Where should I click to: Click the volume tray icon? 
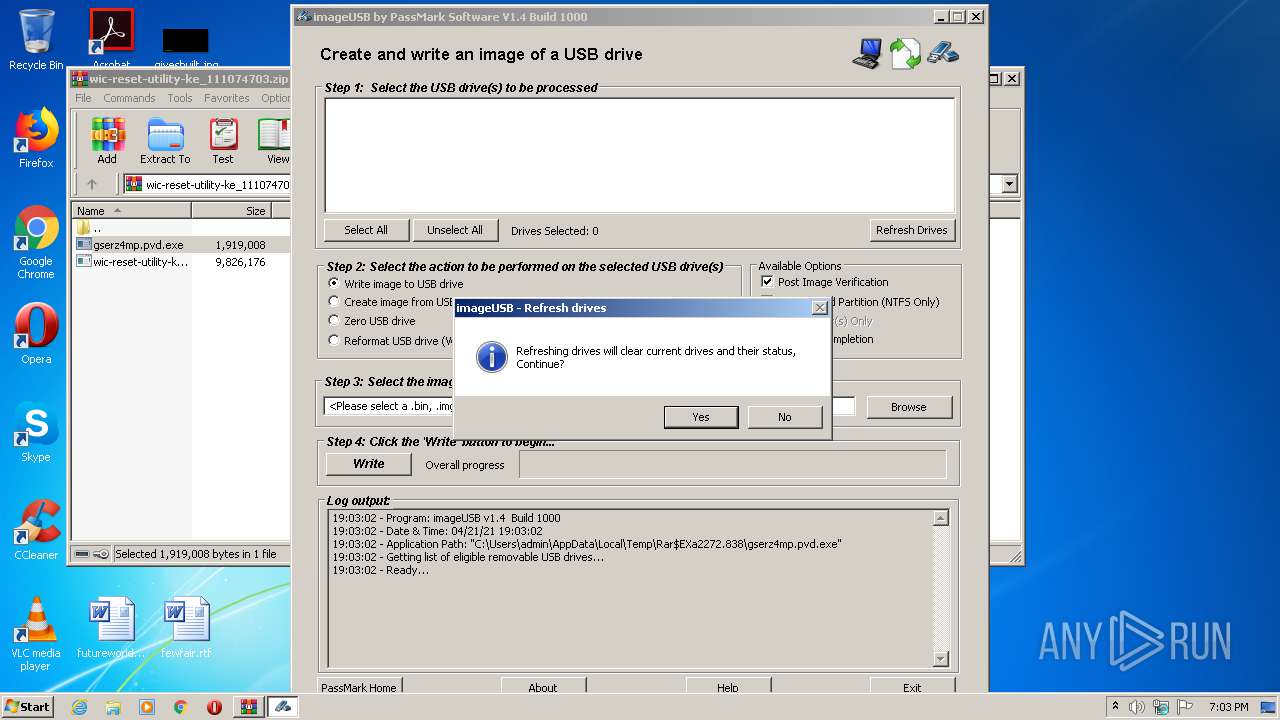point(1136,707)
